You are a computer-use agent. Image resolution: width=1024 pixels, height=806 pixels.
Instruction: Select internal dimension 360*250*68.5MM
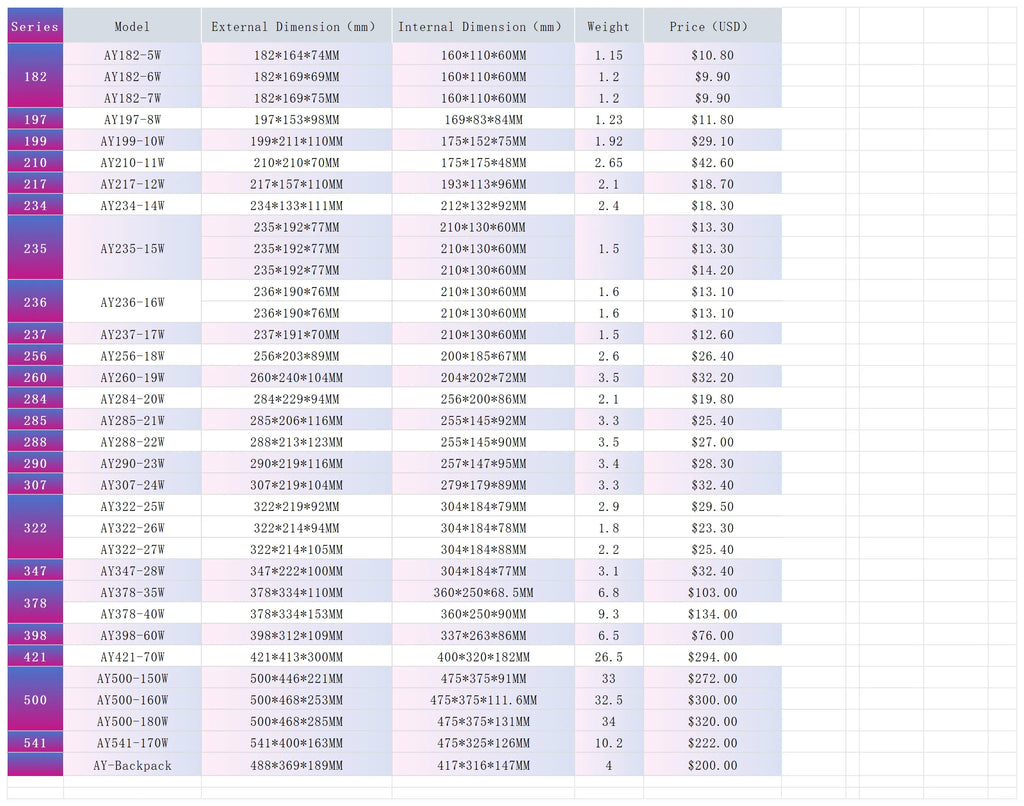click(x=483, y=592)
